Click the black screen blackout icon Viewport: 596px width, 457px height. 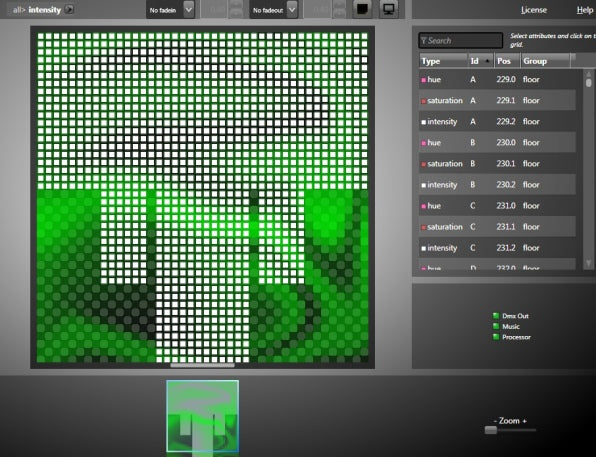tap(362, 9)
